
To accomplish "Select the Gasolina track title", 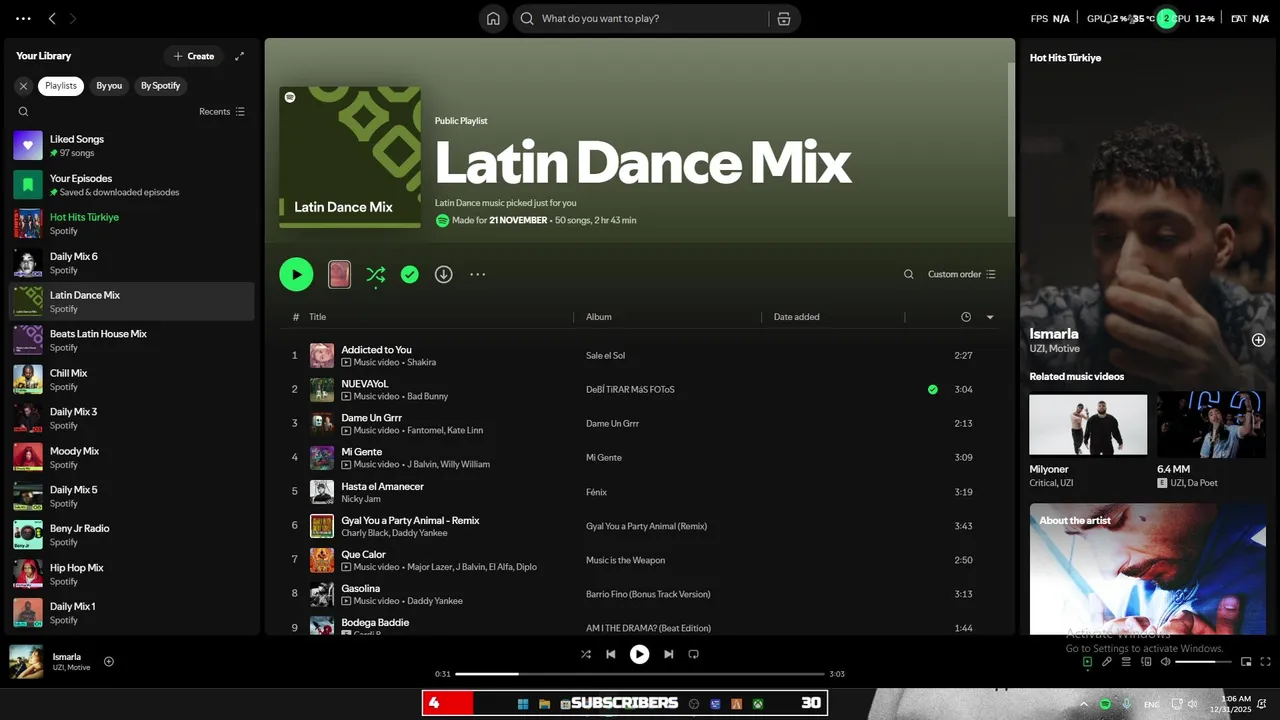I will [x=360, y=589].
